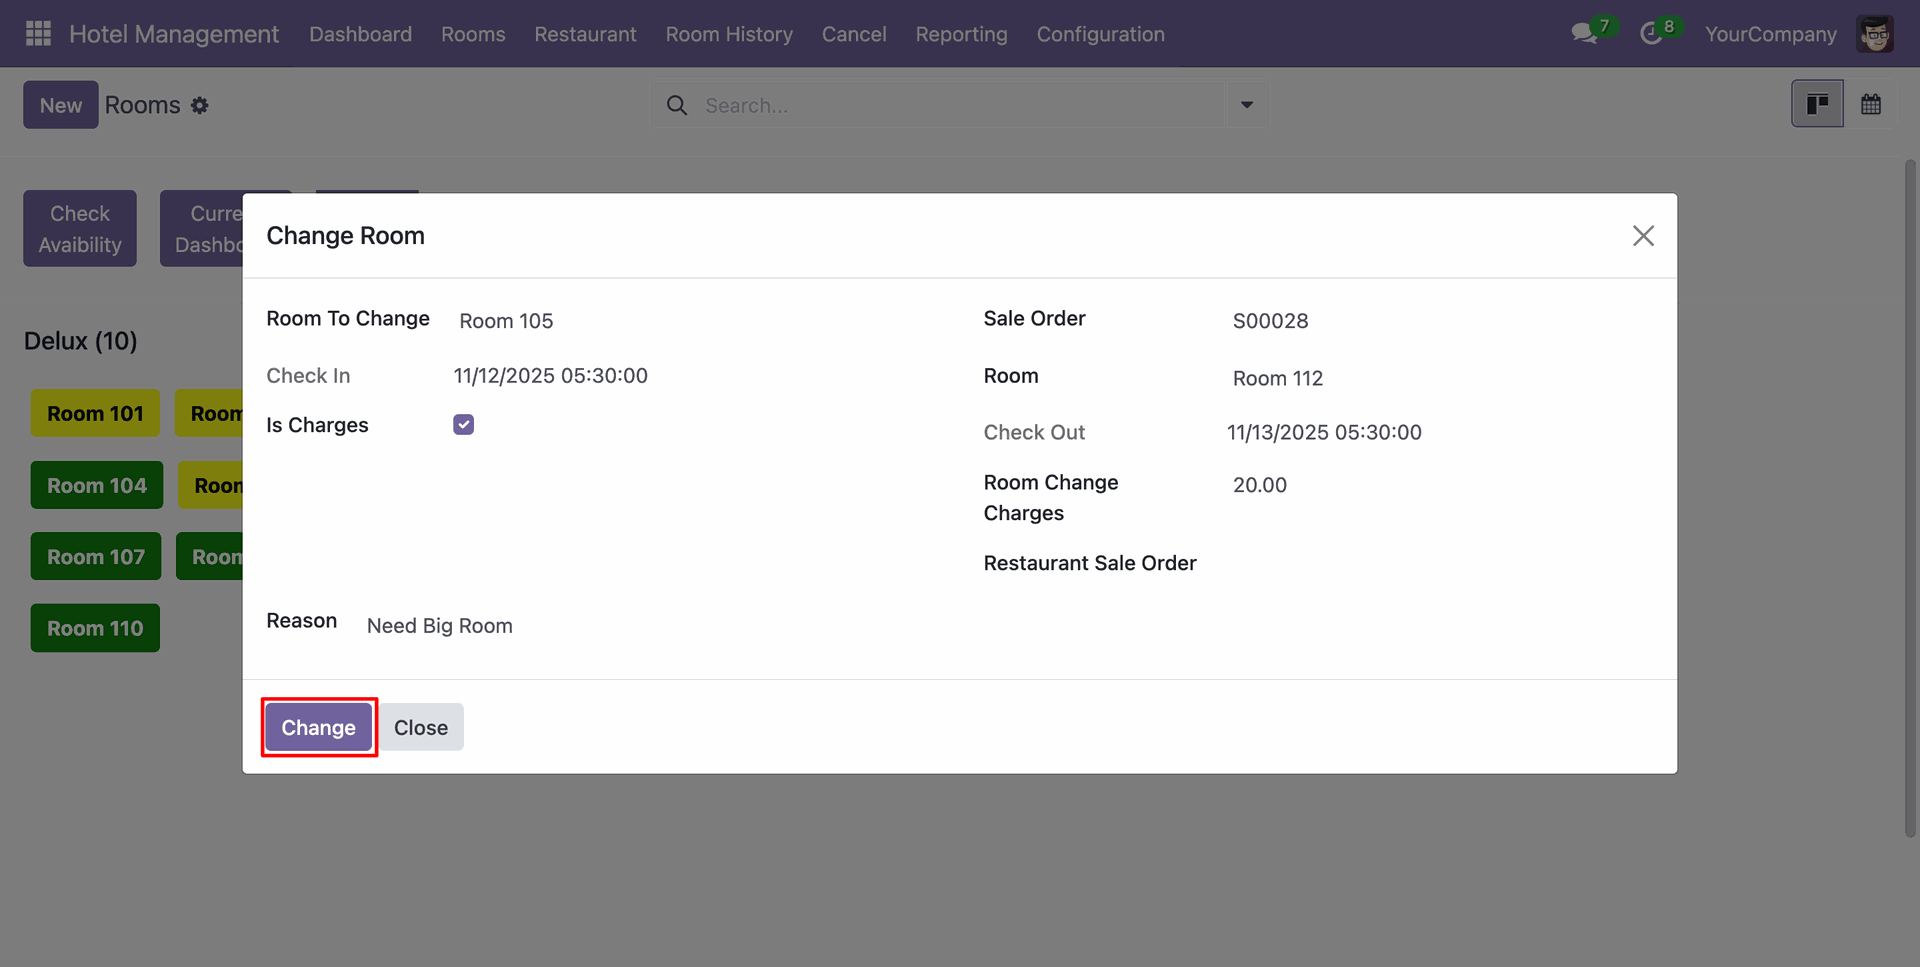Click the Change button
This screenshot has width=1920, height=967.
tap(319, 727)
